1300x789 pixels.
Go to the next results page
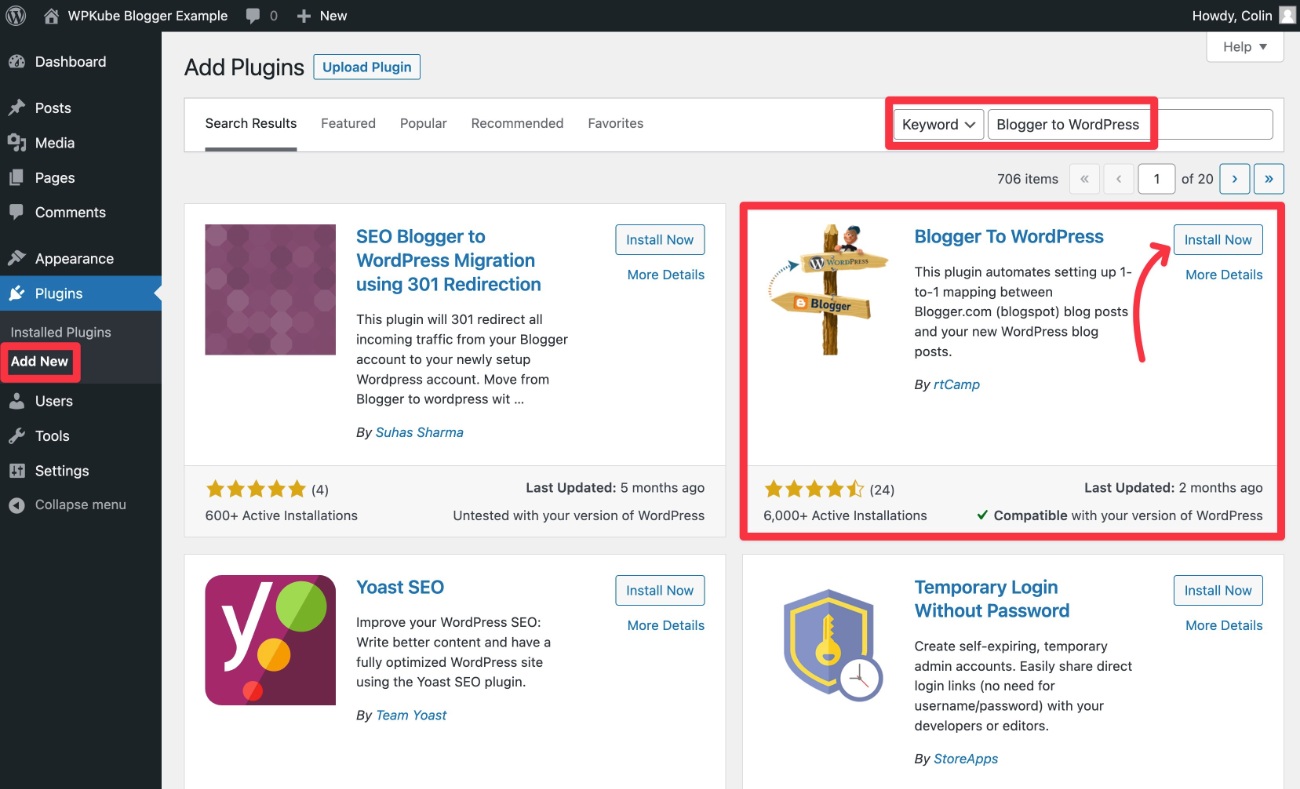[1235, 179]
